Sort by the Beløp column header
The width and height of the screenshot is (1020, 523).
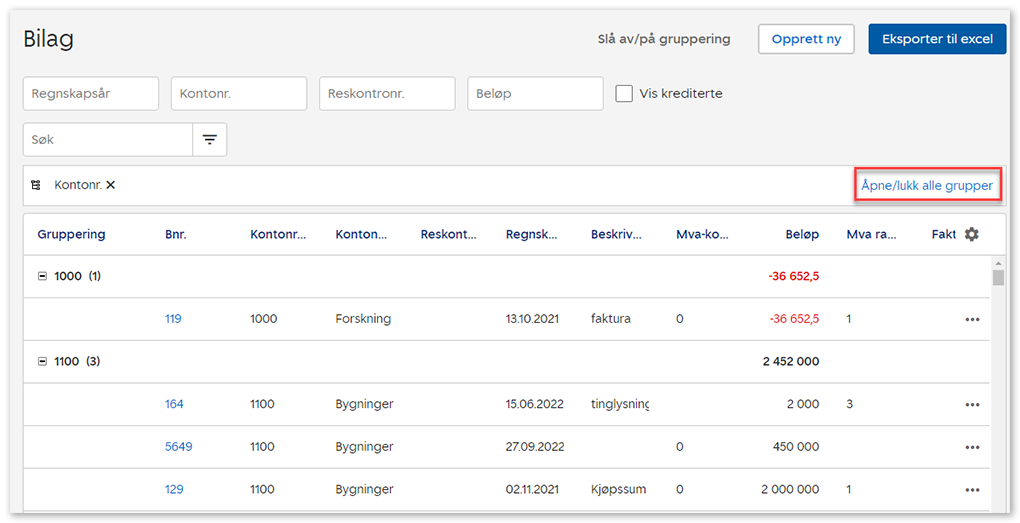[801, 234]
